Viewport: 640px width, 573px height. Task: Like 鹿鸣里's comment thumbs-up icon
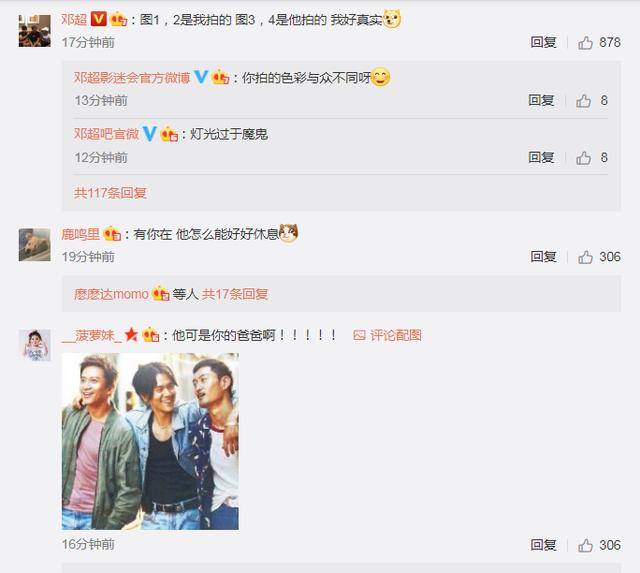pyautogui.click(x=585, y=257)
